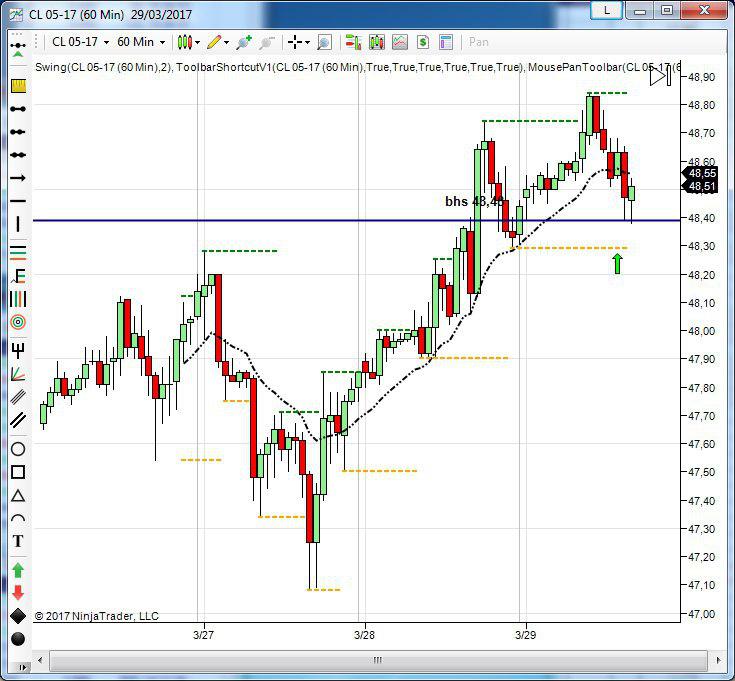Select the Triangle drawing tool
The width and height of the screenshot is (735, 681).
point(18,496)
